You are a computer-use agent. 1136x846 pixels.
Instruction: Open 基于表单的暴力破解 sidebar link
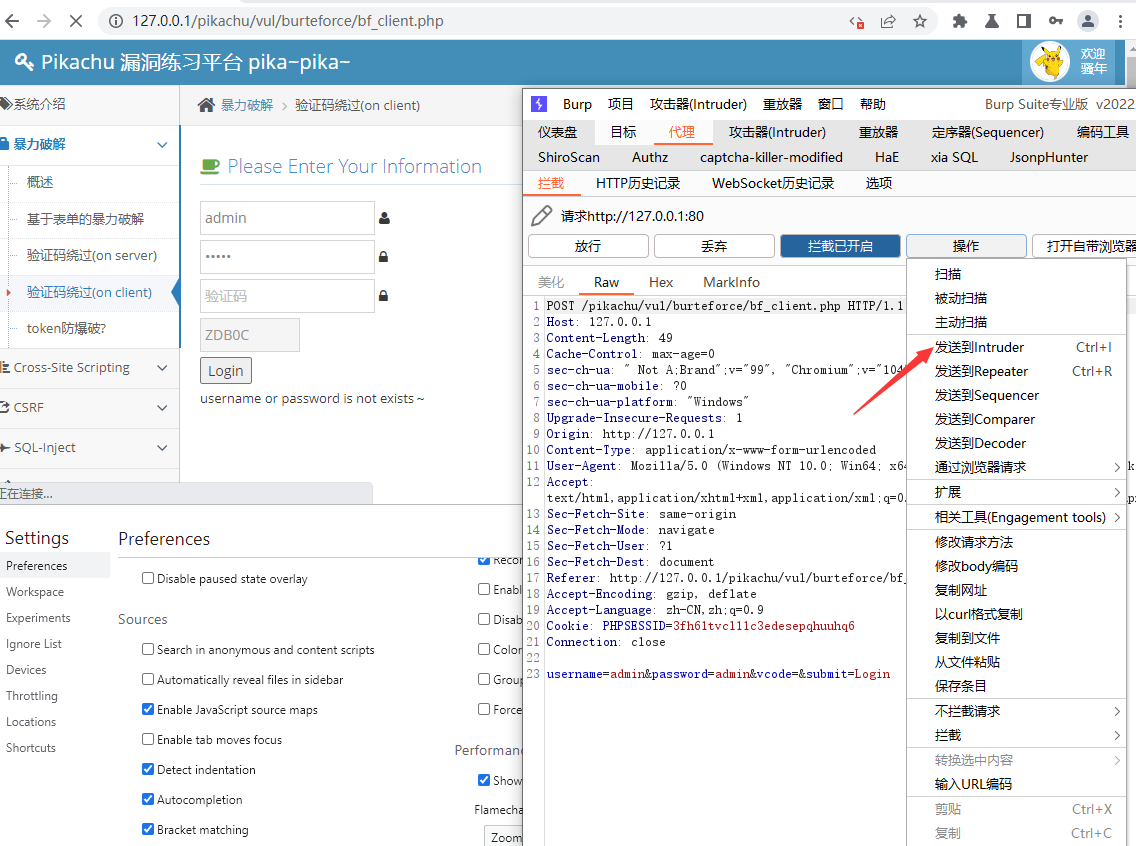coord(85,219)
